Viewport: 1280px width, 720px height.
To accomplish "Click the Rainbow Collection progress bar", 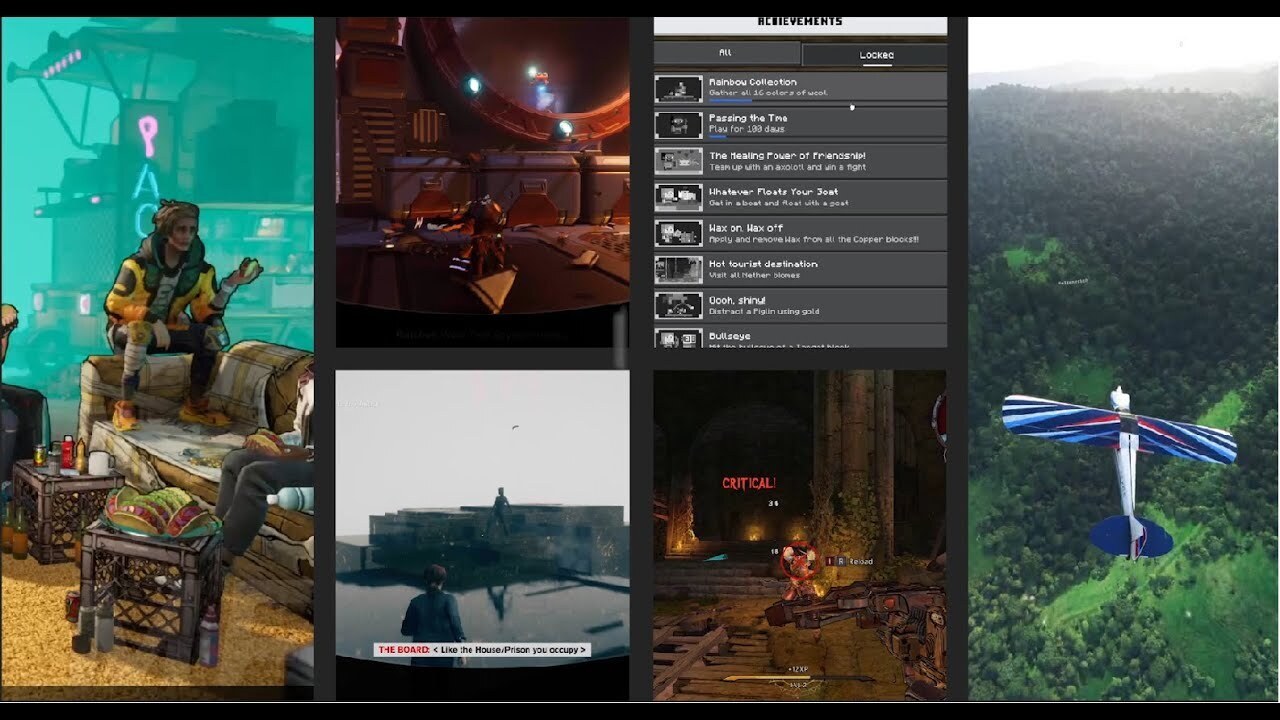I will [x=730, y=99].
